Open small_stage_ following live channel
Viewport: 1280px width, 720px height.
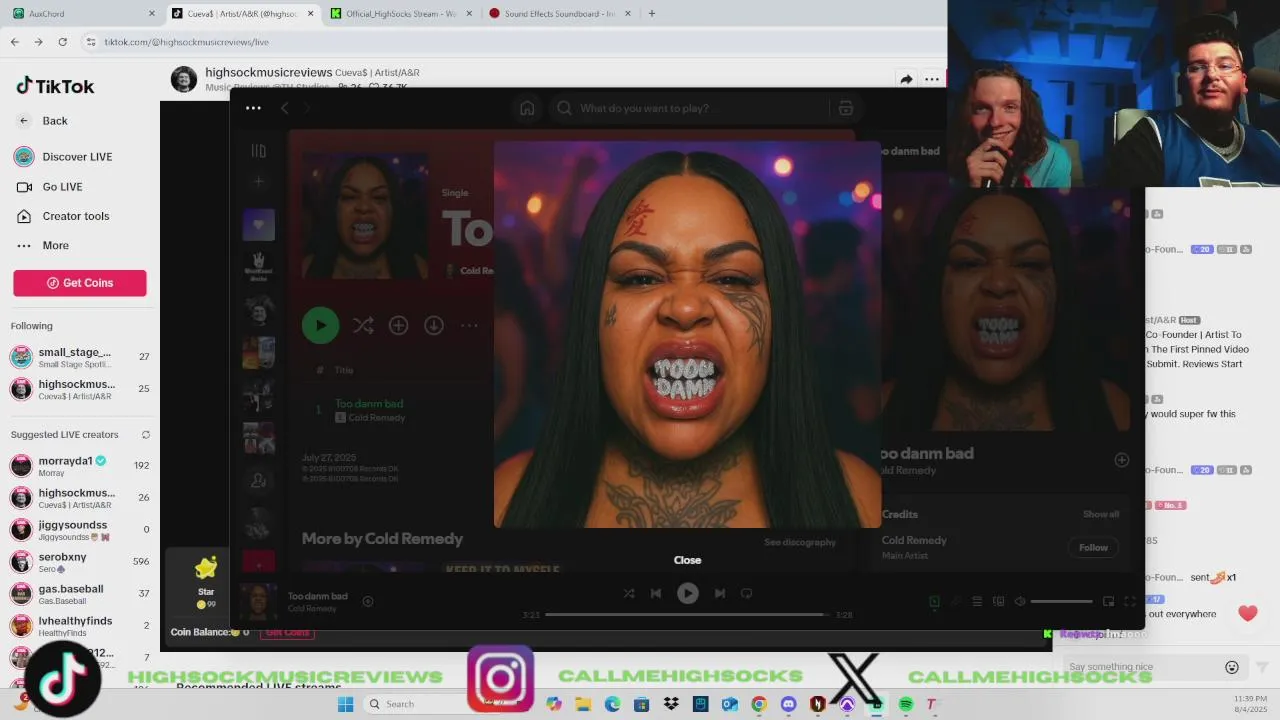pyautogui.click(x=79, y=357)
